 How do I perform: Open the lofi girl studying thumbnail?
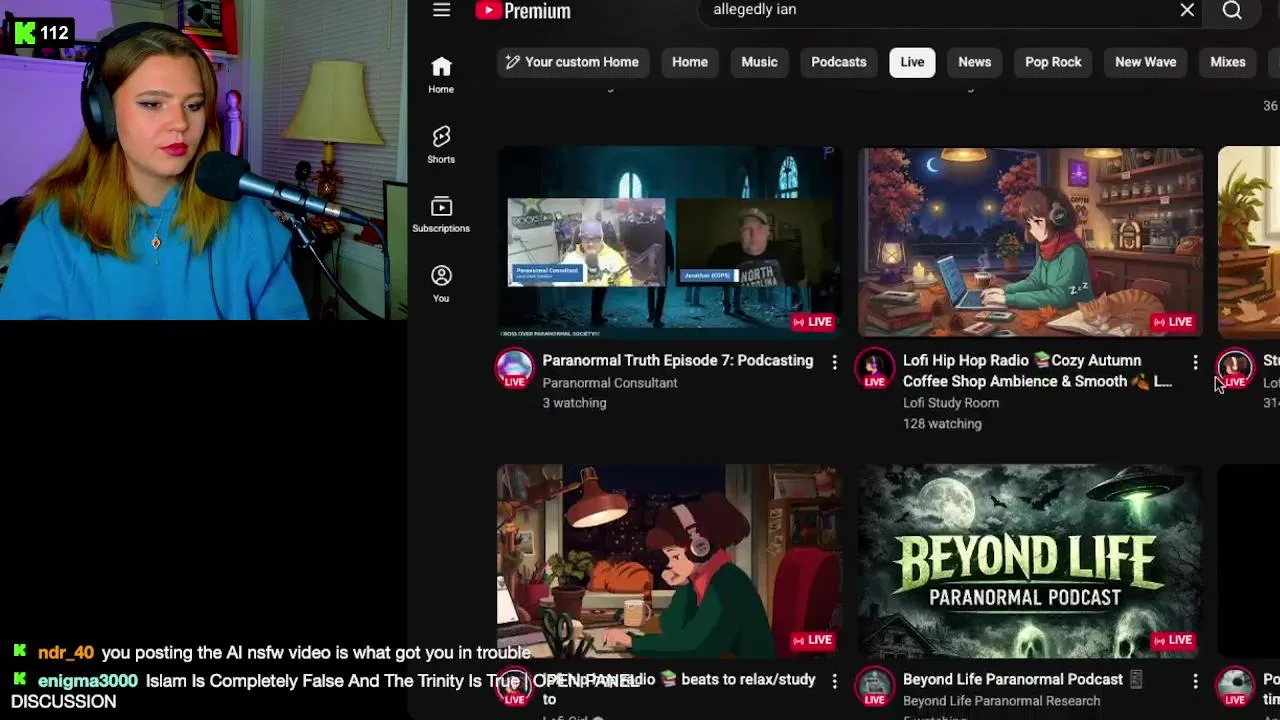[x=669, y=560]
